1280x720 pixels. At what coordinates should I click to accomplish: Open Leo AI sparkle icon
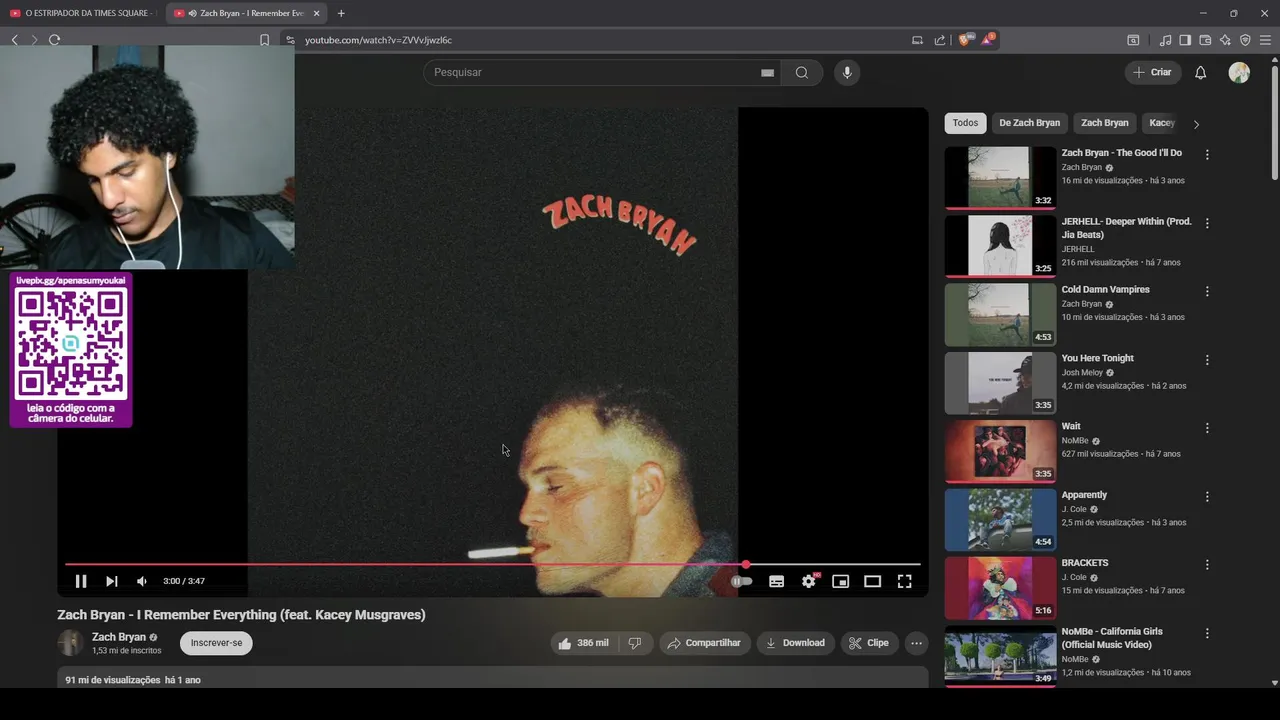pos(1225,40)
